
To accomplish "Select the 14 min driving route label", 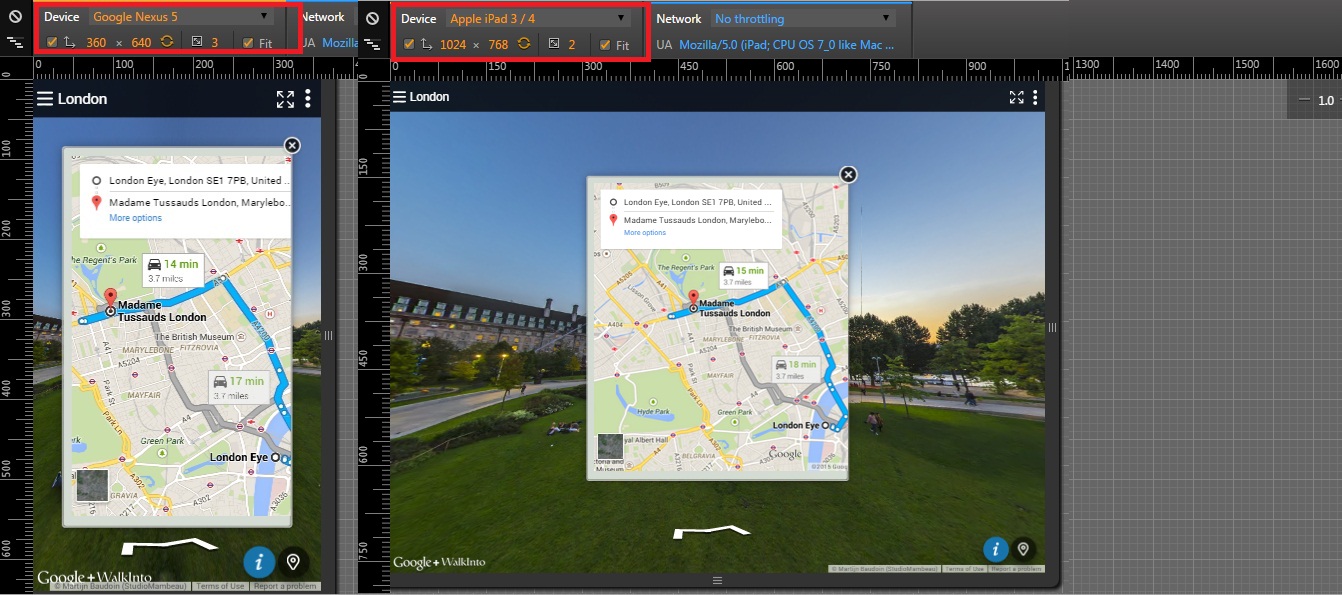I will pyautogui.click(x=173, y=270).
